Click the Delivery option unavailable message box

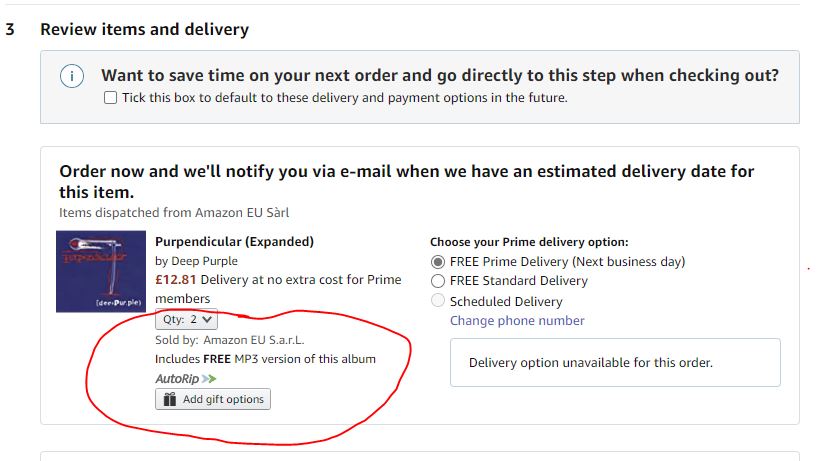[x=614, y=362]
